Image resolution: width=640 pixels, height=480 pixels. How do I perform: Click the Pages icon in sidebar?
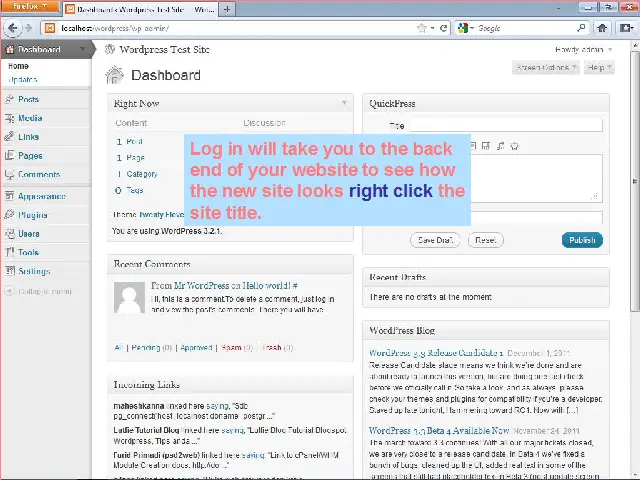pyautogui.click(x=9, y=156)
